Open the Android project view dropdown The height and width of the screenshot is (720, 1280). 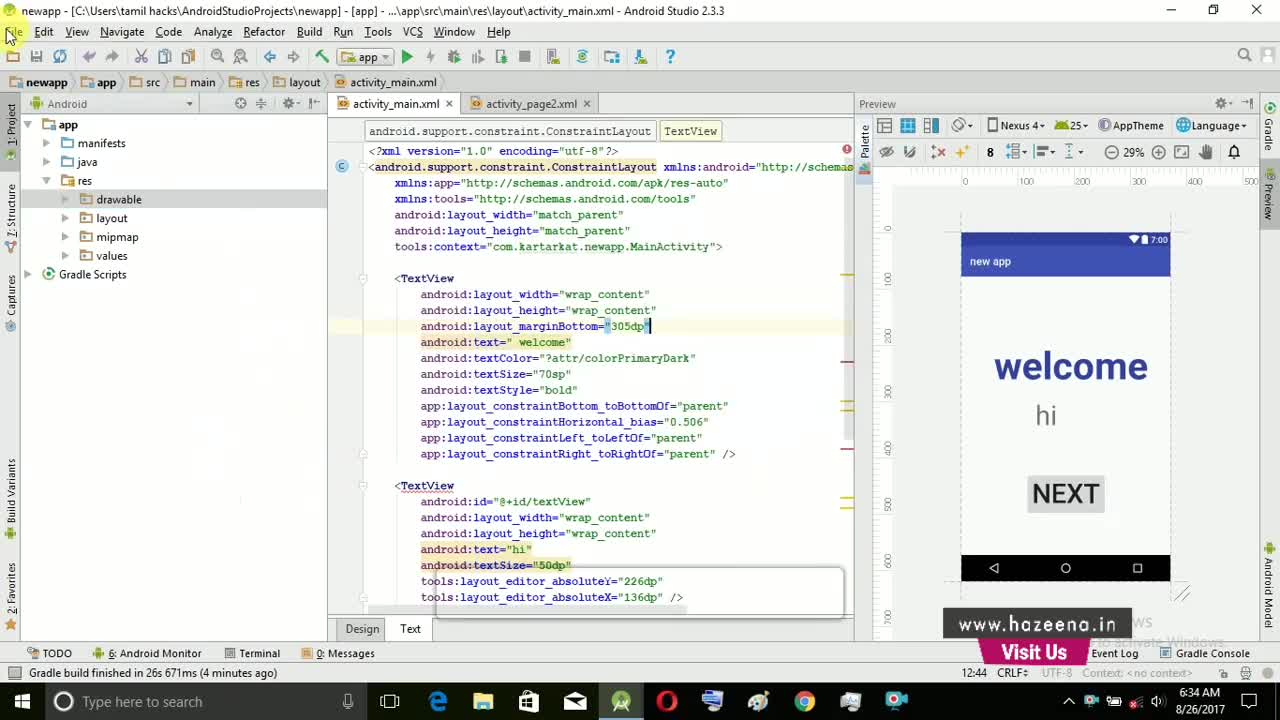pos(112,104)
